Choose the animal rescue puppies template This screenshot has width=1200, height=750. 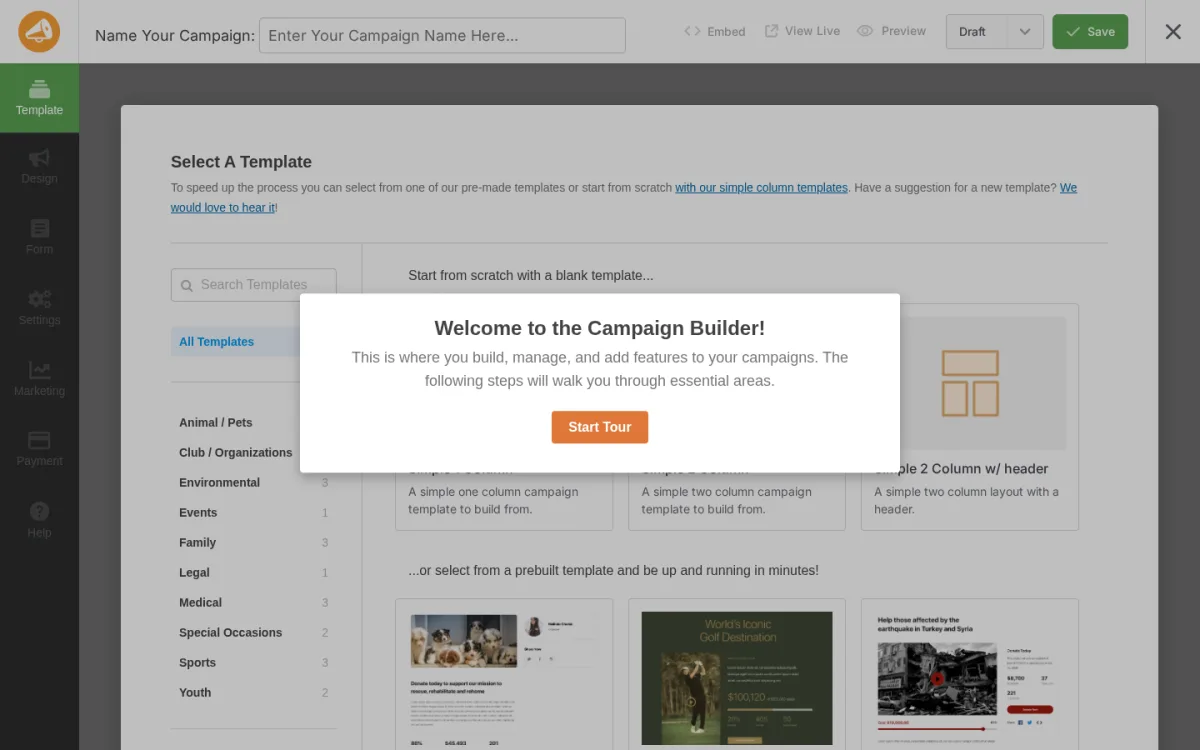click(504, 674)
